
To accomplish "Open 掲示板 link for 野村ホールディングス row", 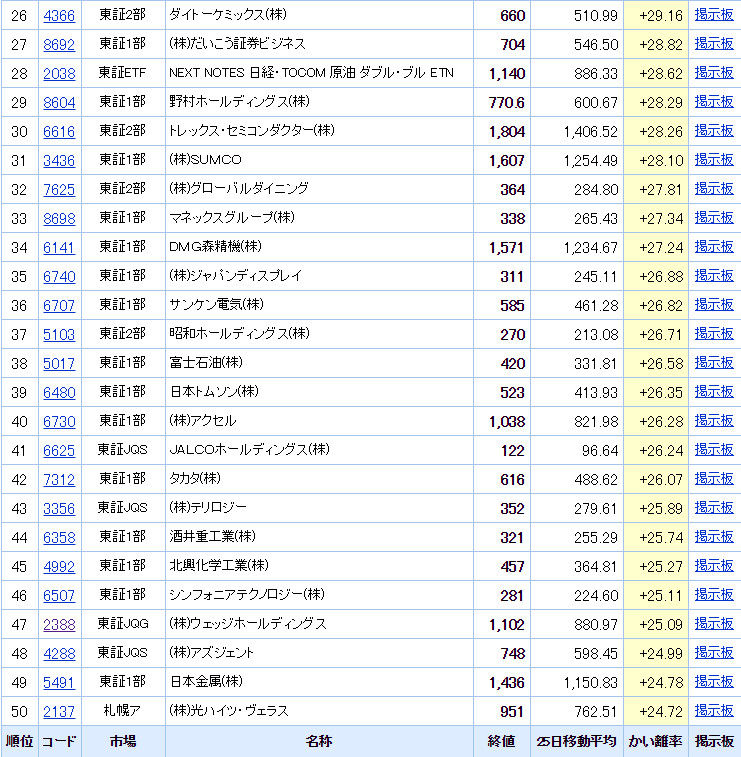I will (714, 102).
